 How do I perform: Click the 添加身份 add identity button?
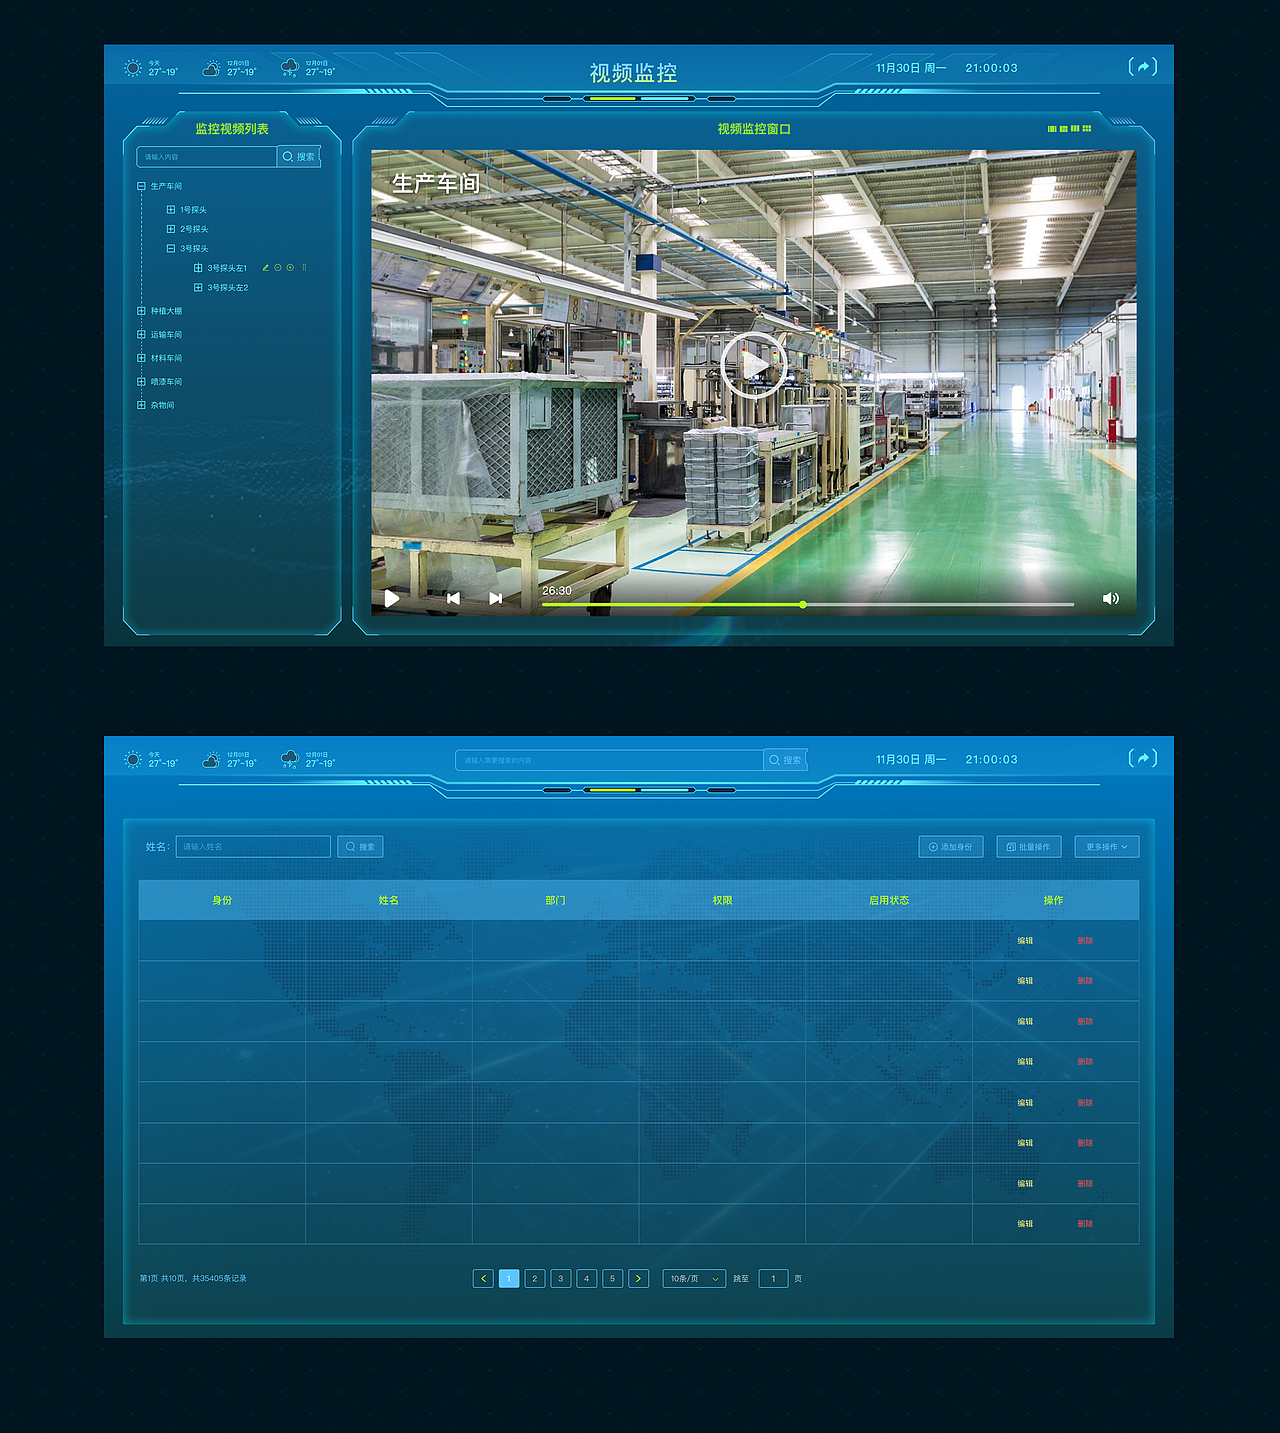[951, 847]
